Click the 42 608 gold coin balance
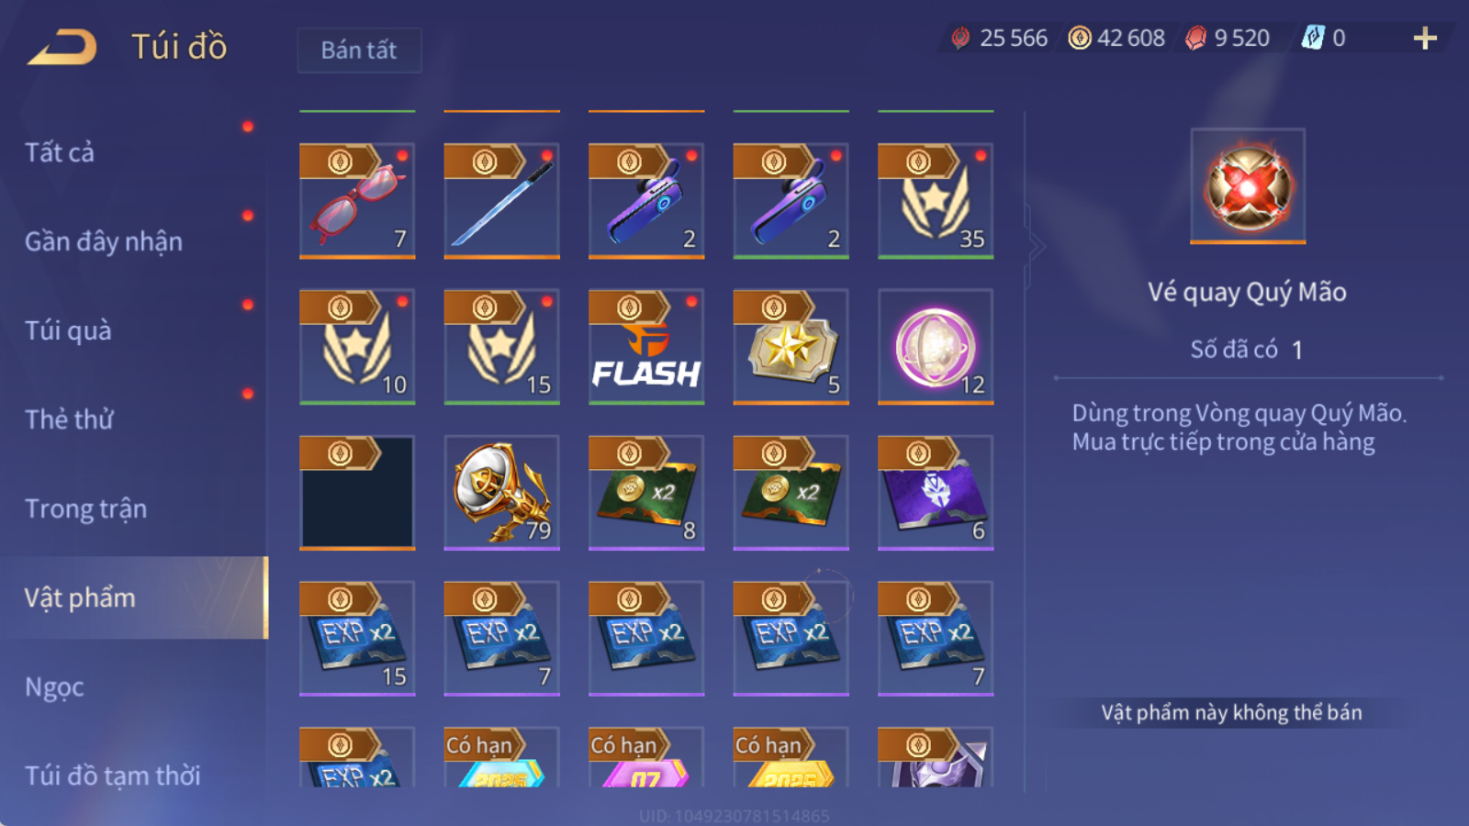This screenshot has width=1469, height=826. (1116, 38)
